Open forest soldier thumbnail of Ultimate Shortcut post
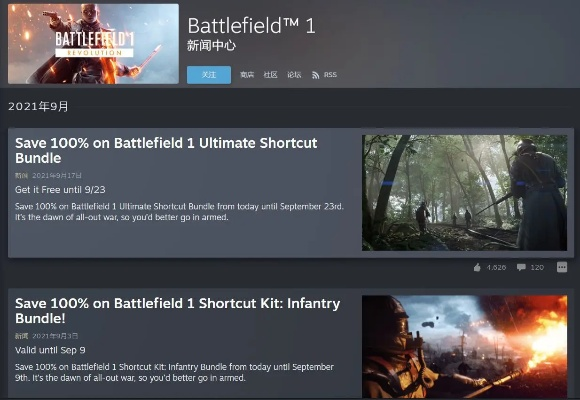The image size is (580, 400). (465, 193)
